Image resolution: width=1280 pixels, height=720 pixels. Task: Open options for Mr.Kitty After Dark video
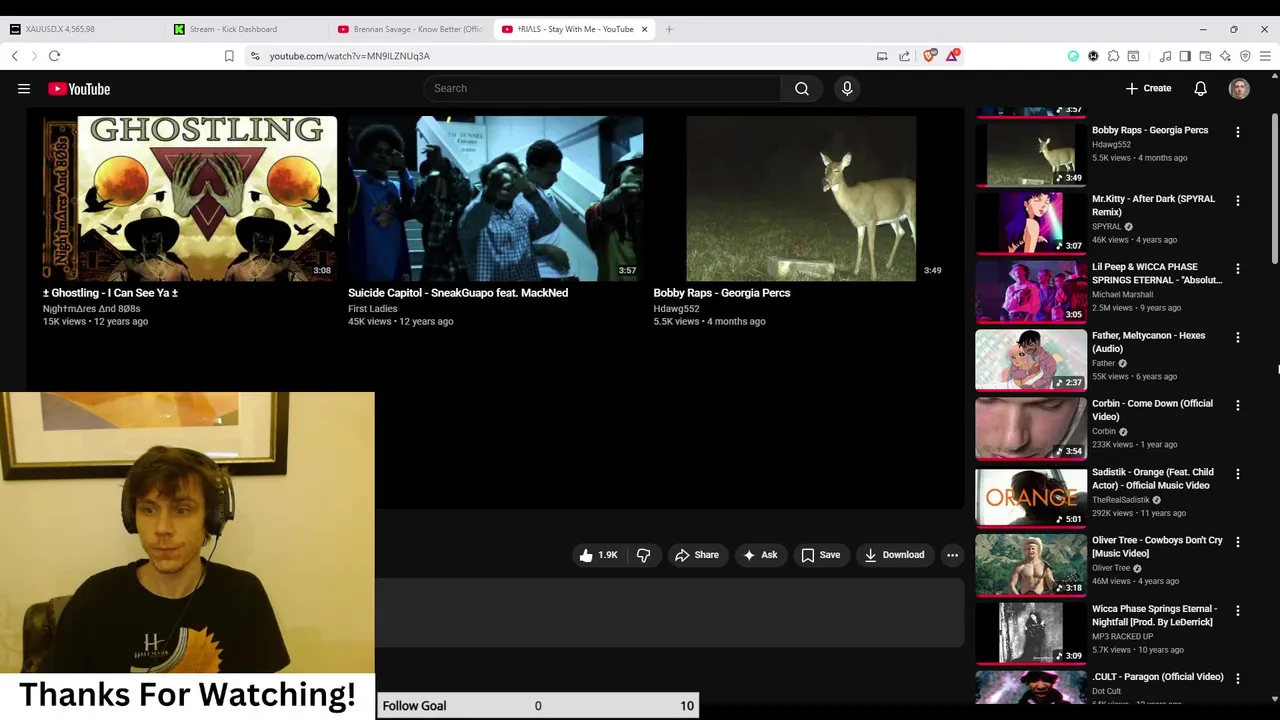click(1237, 201)
